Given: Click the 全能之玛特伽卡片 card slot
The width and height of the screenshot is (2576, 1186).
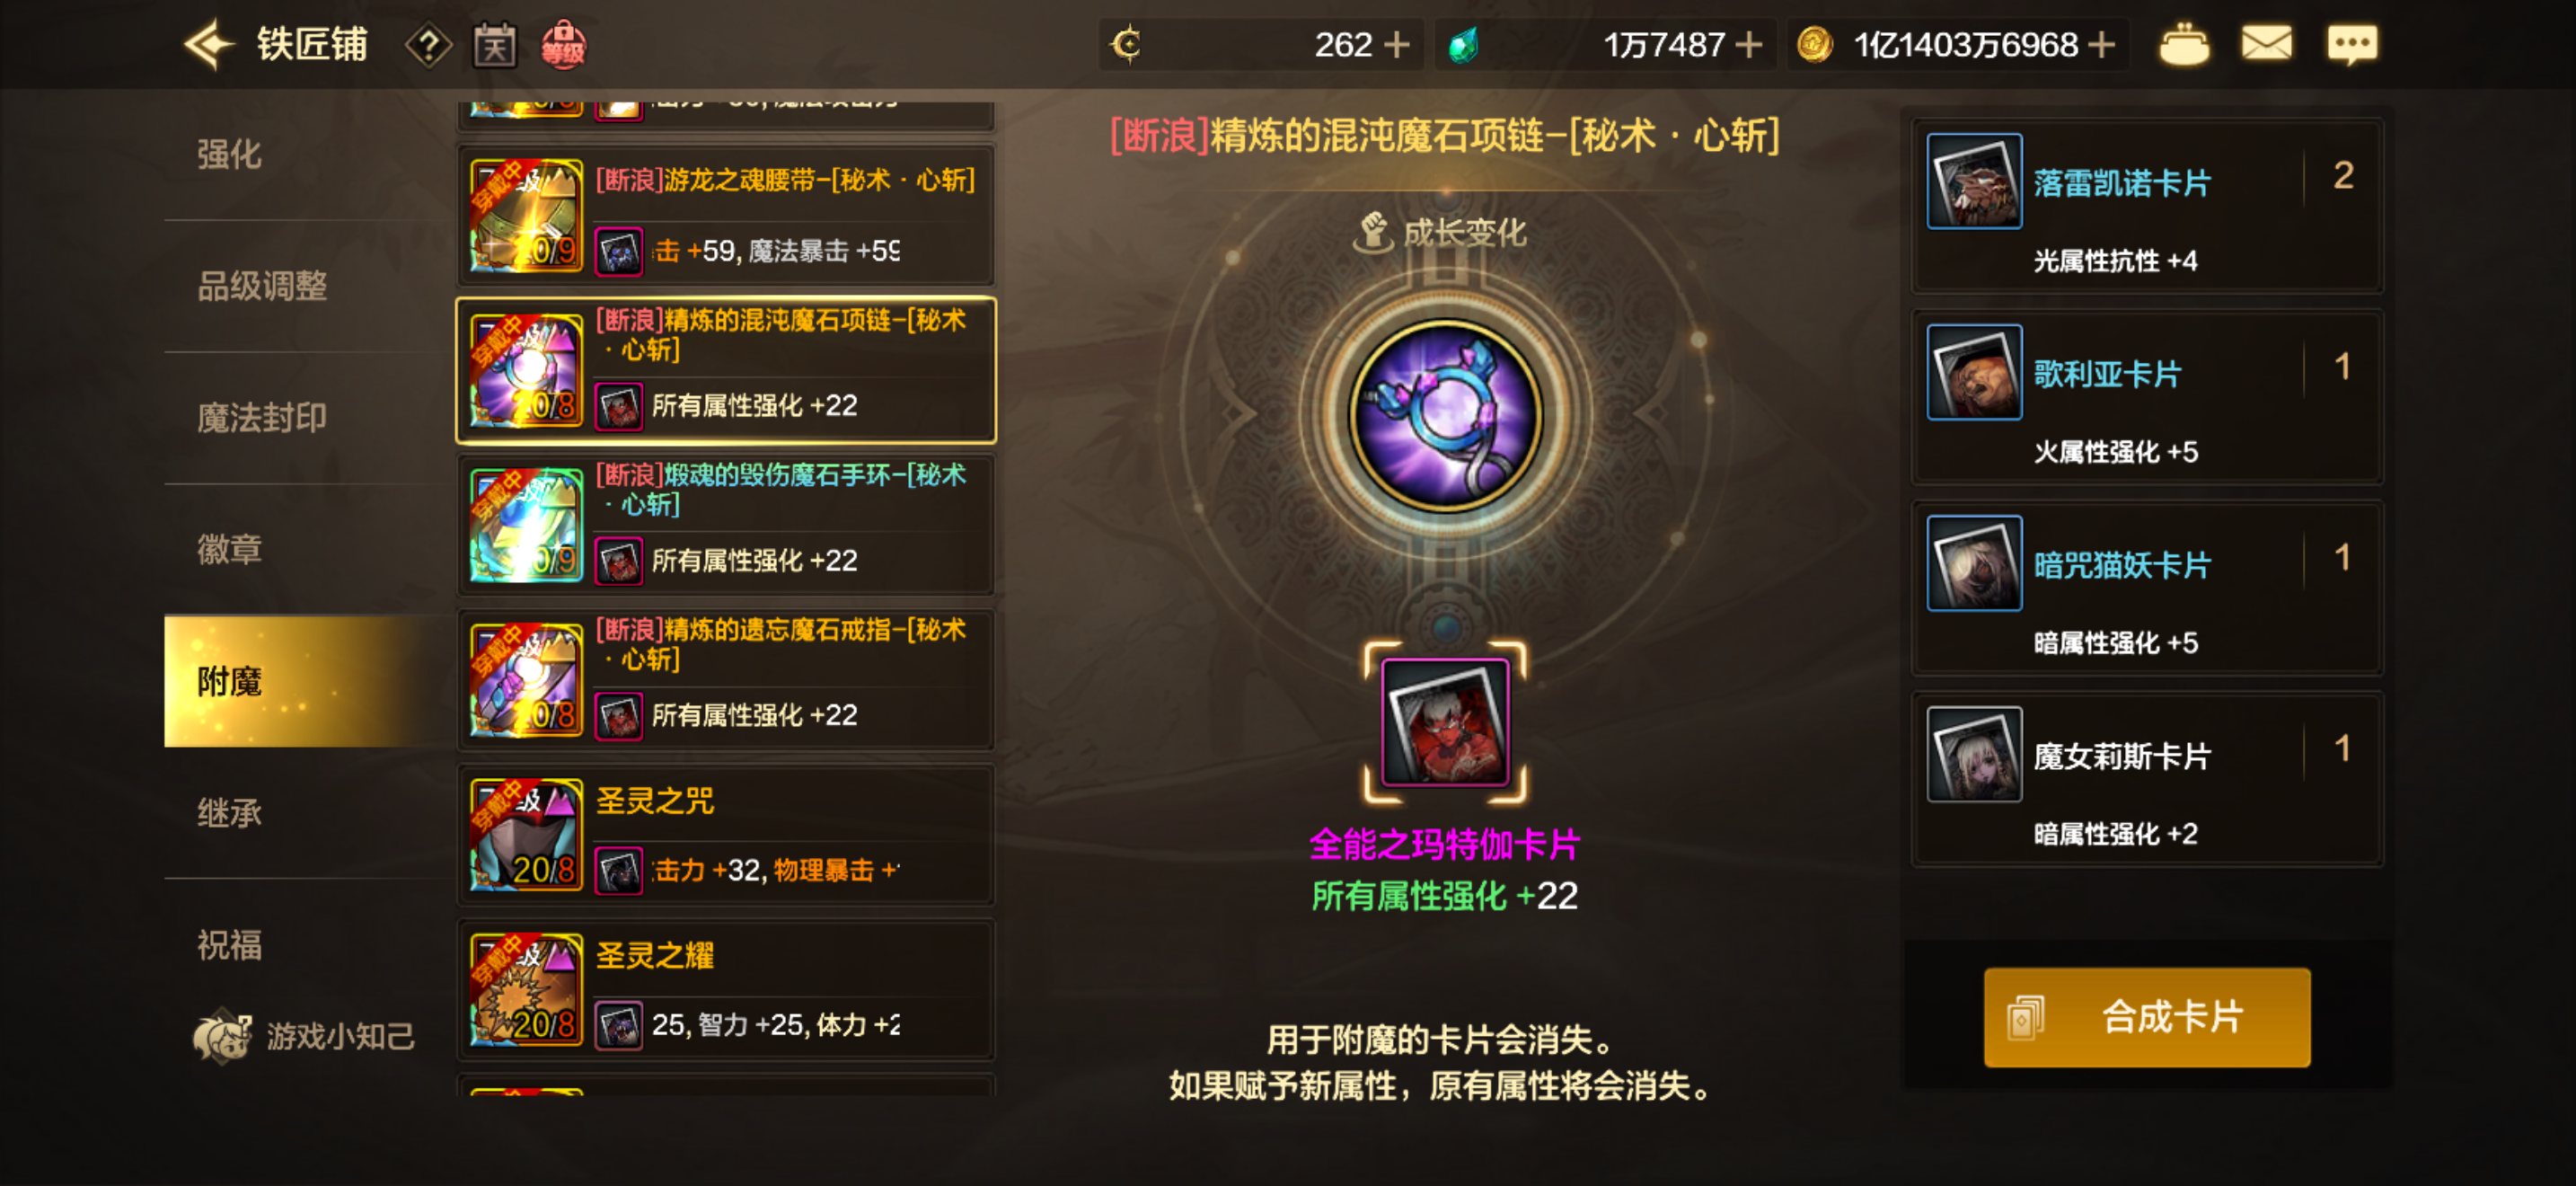Looking at the screenshot, I should point(1445,722).
